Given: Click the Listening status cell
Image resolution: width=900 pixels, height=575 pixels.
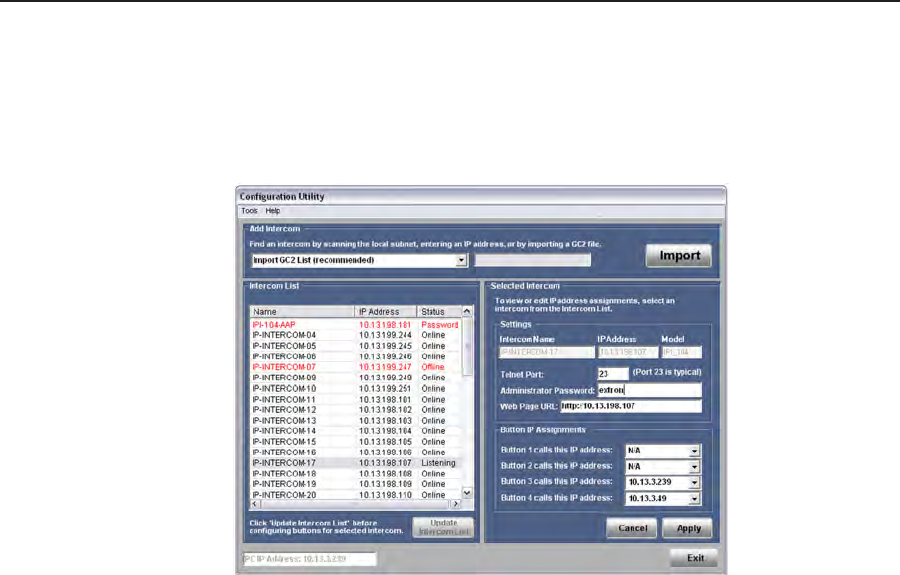Looking at the screenshot, I should click(x=439, y=463).
